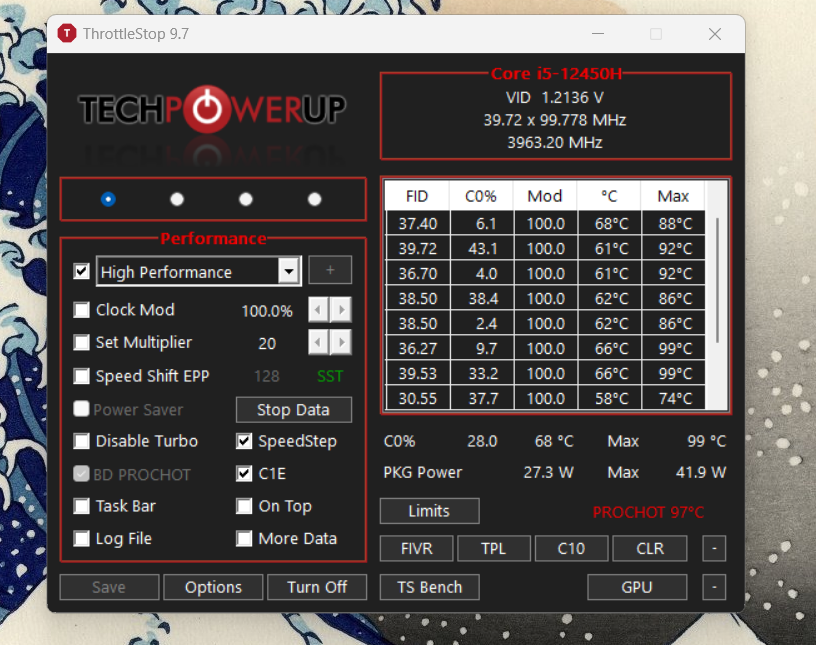The height and width of the screenshot is (645, 816).
Task: Click the Stop Data button
Action: tap(294, 410)
